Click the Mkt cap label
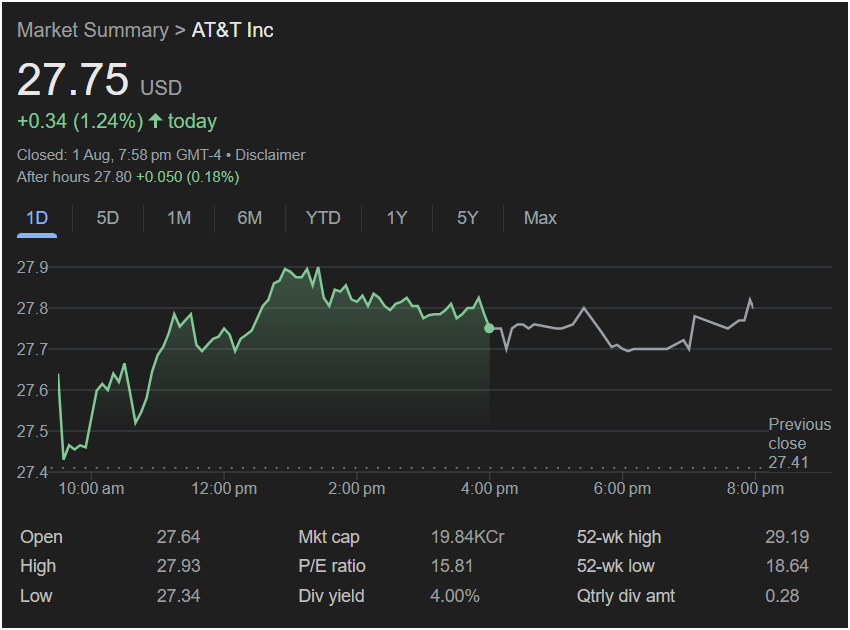 click(x=329, y=537)
